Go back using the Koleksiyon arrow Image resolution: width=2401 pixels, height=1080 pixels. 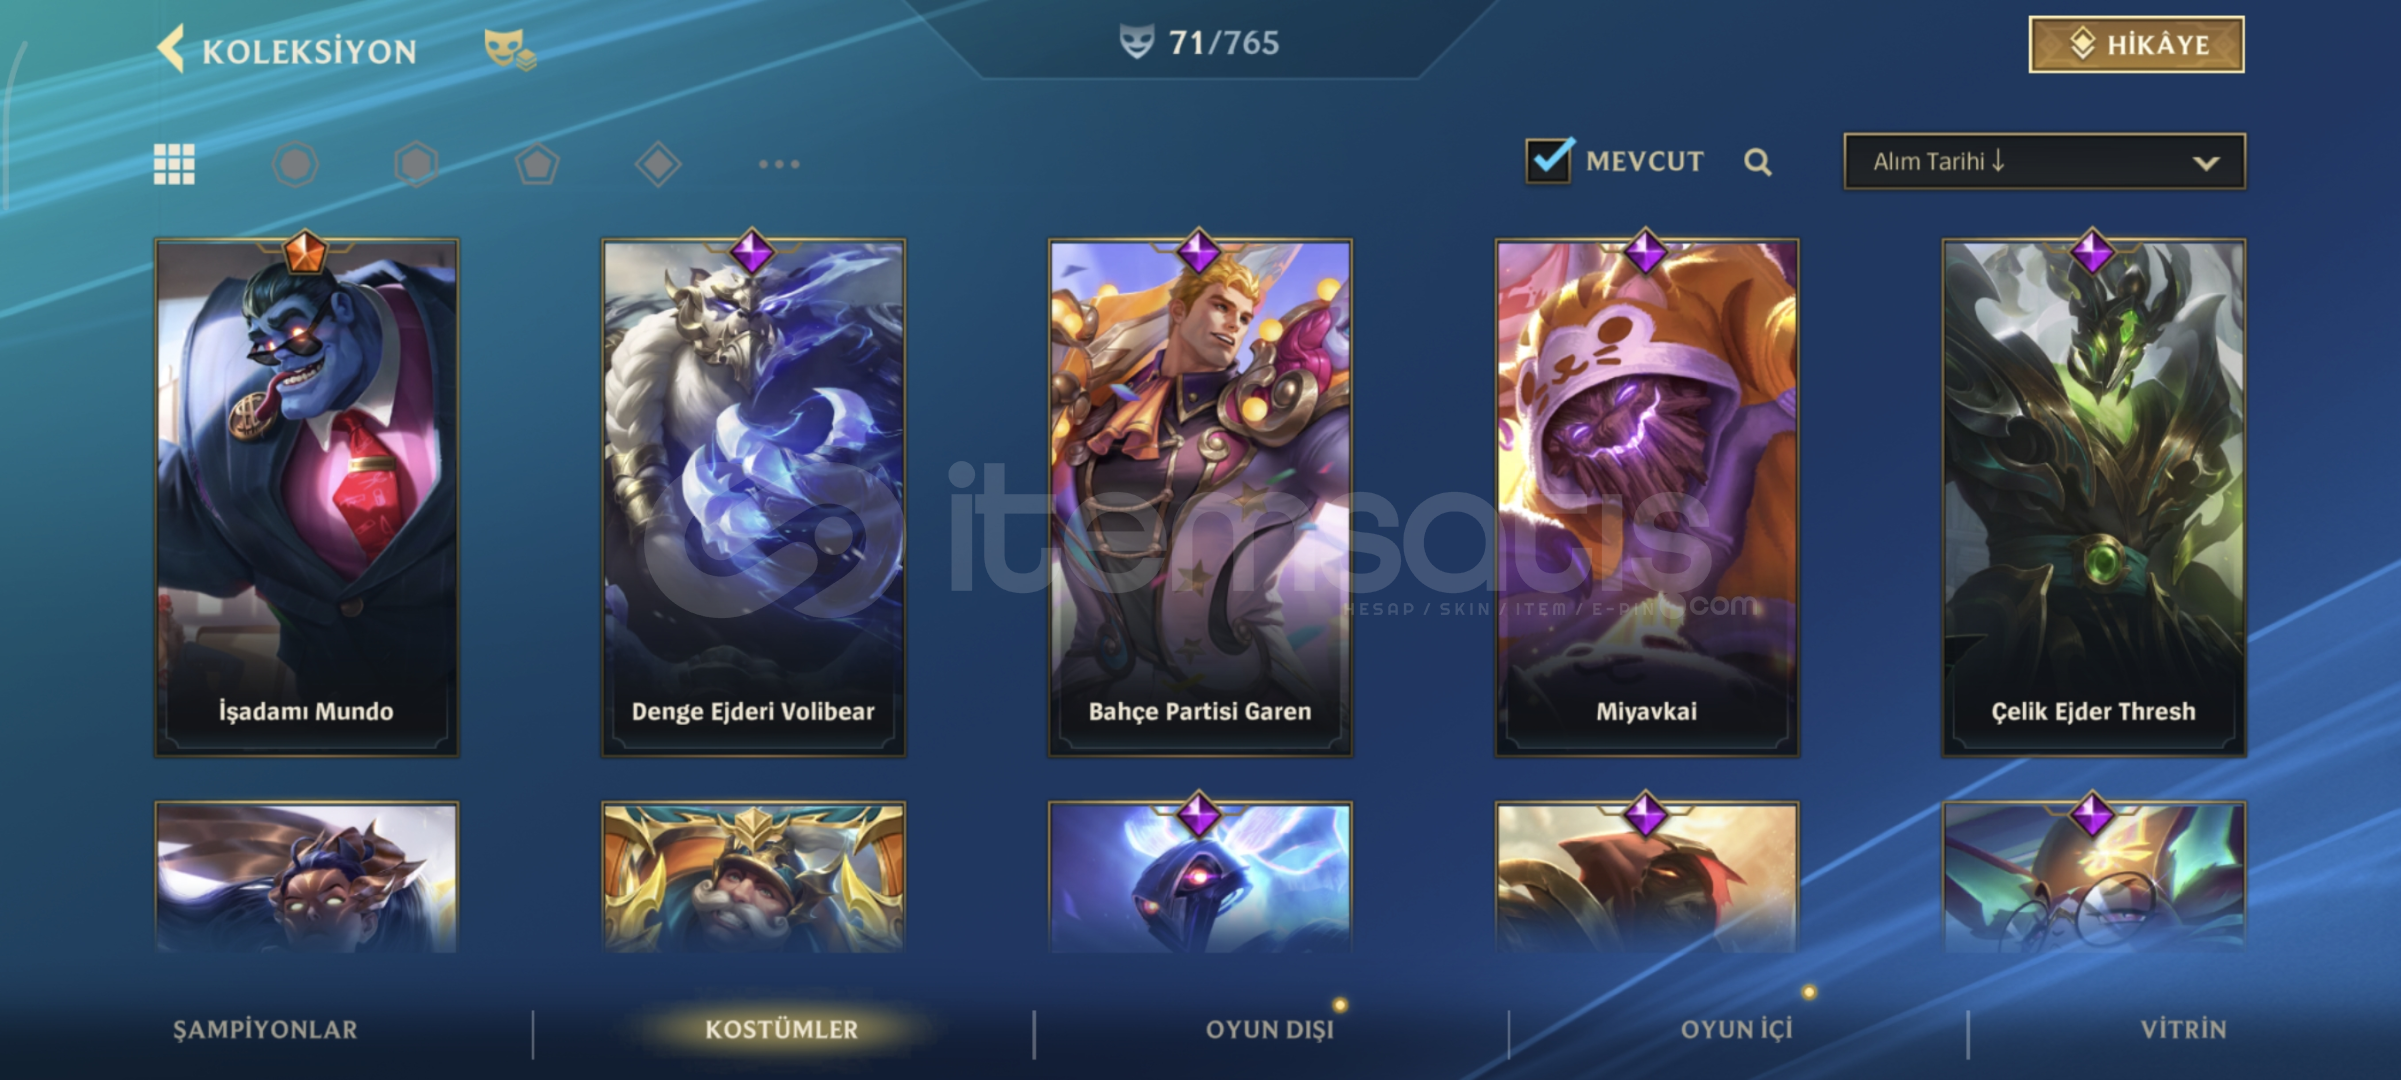tap(171, 49)
